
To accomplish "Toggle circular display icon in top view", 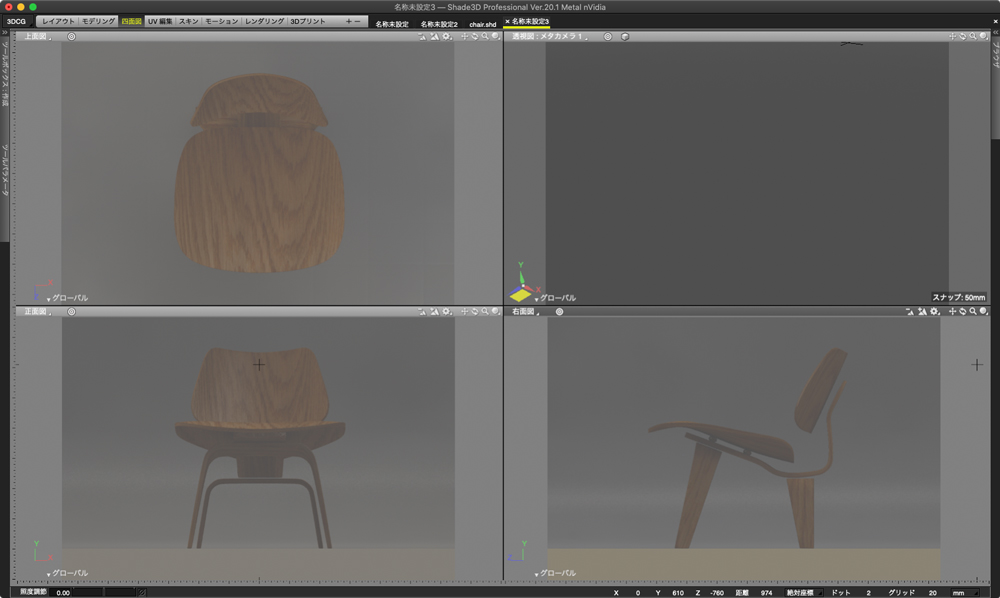I will (x=71, y=36).
